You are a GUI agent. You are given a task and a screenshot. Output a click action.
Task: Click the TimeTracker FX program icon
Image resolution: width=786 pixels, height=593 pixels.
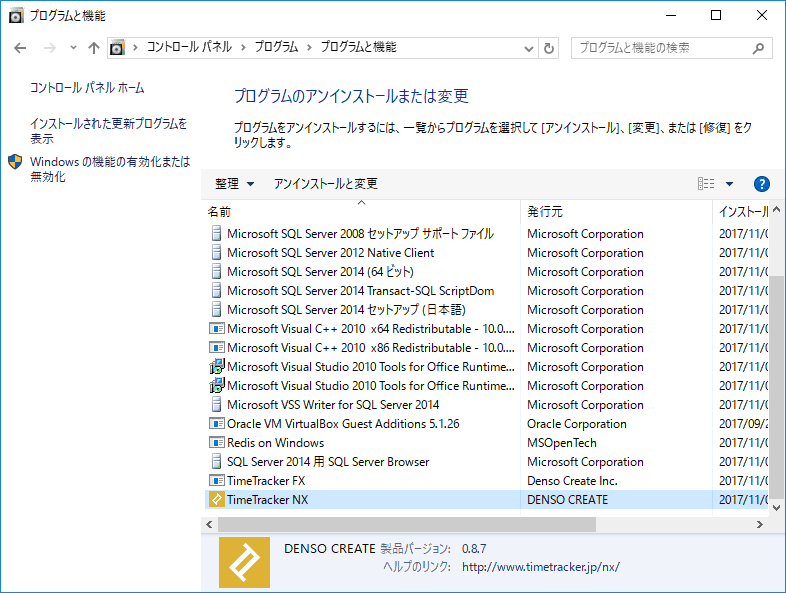click(217, 481)
